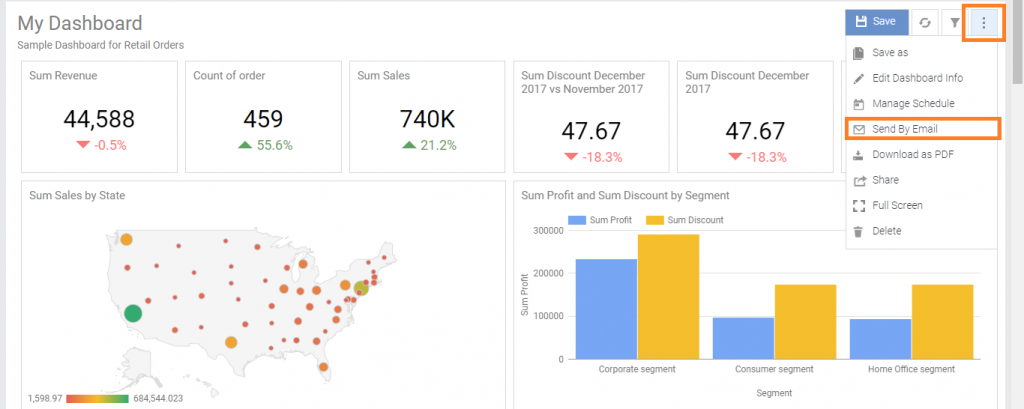This screenshot has width=1024, height=409.
Task: Click the map color range legend bar
Action: pos(97,398)
